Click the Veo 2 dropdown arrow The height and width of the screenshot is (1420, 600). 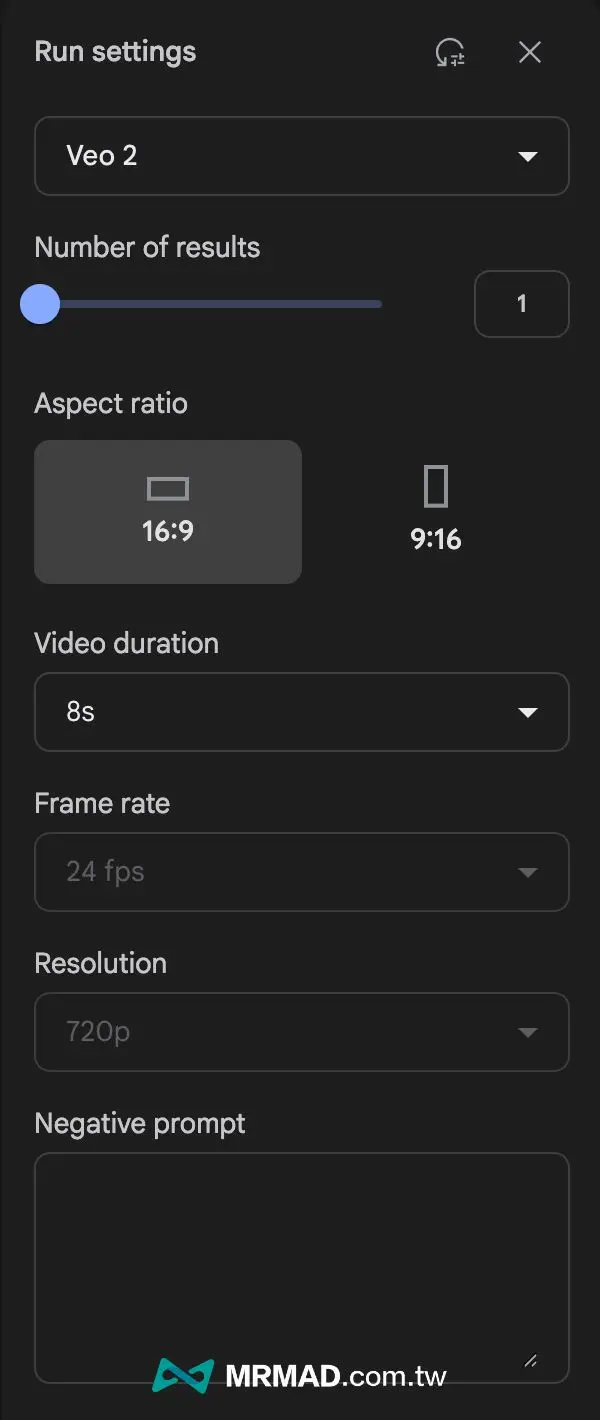pyautogui.click(x=527, y=156)
